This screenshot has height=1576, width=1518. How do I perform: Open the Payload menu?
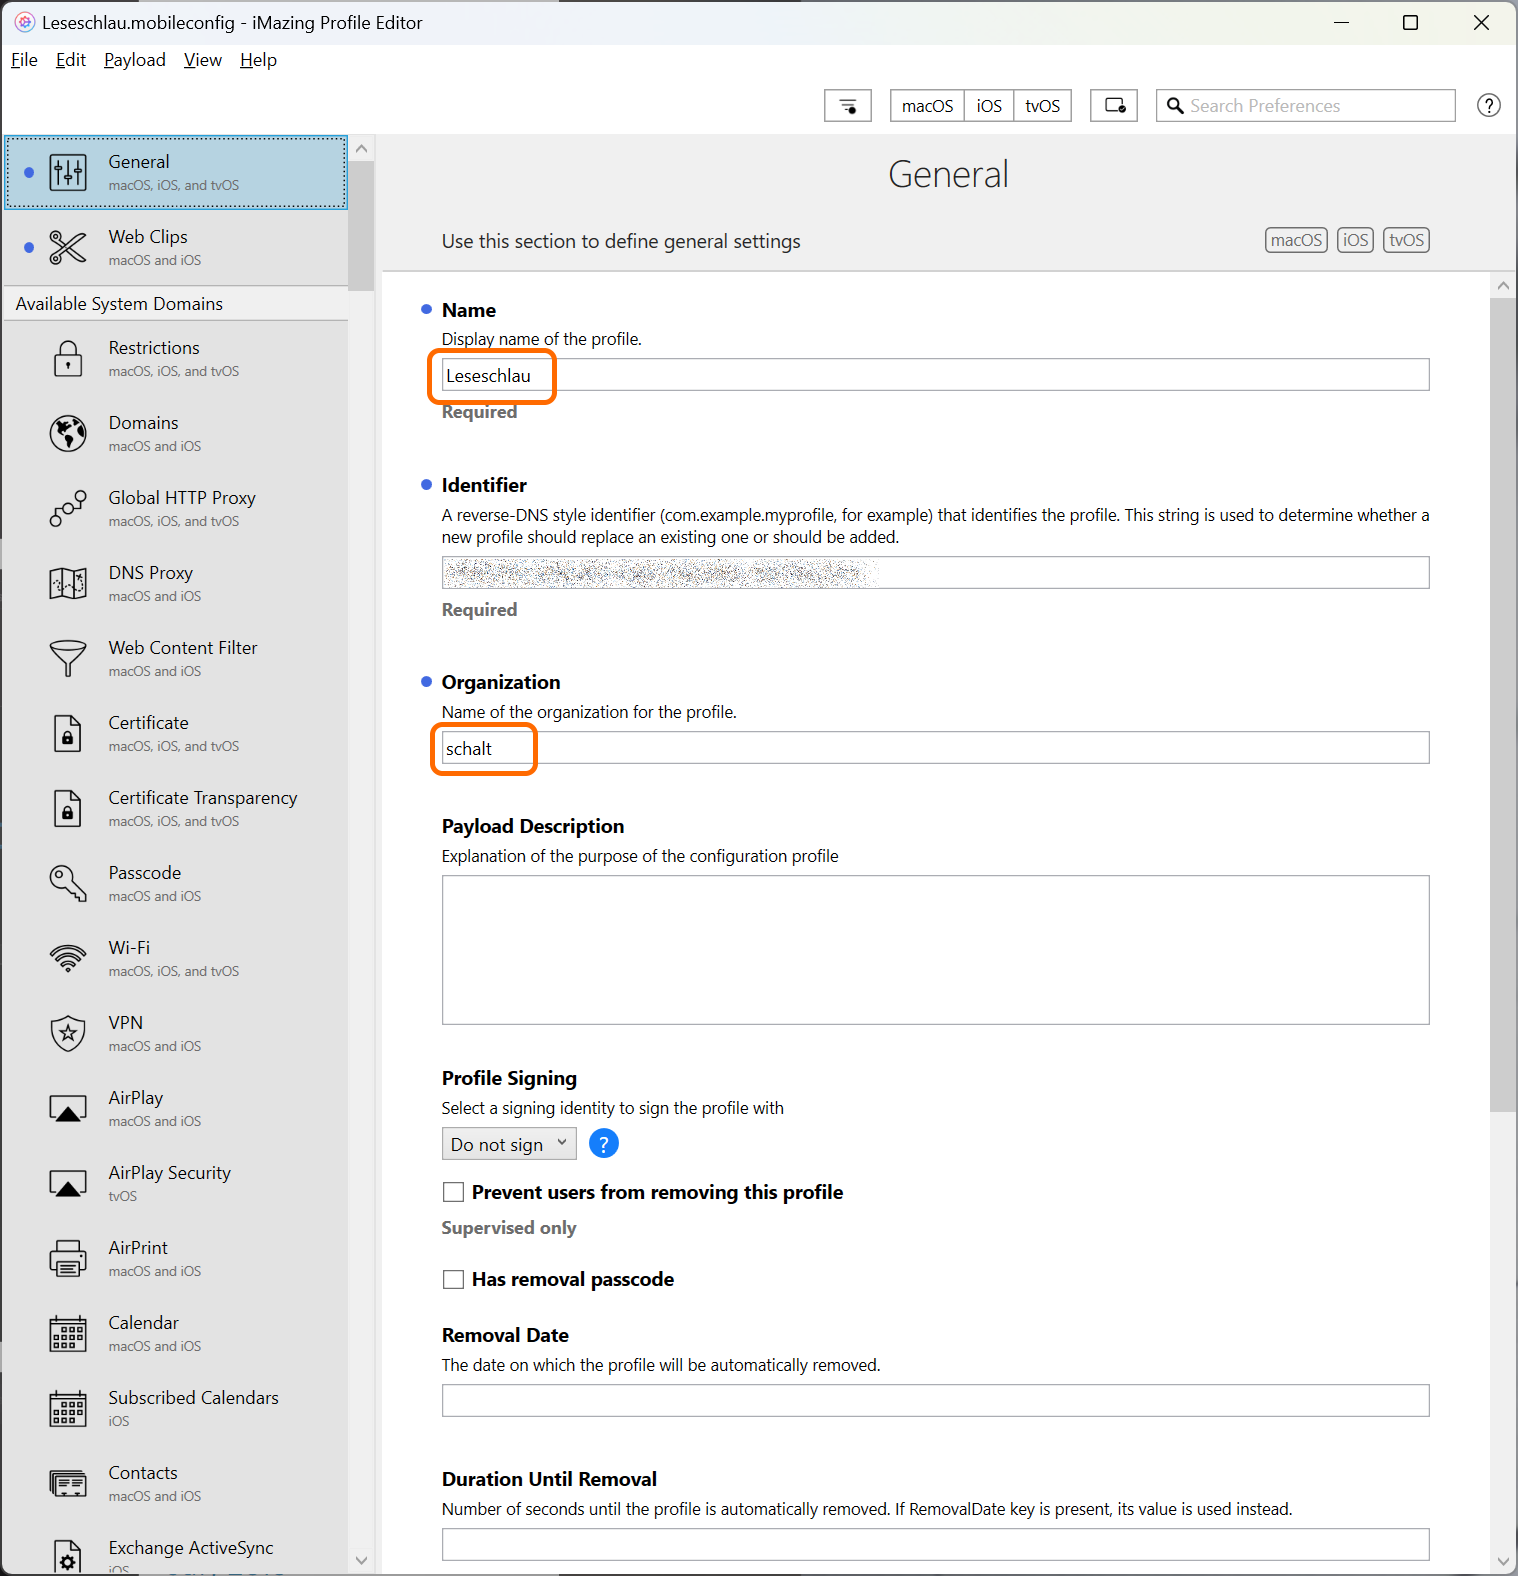coord(135,60)
